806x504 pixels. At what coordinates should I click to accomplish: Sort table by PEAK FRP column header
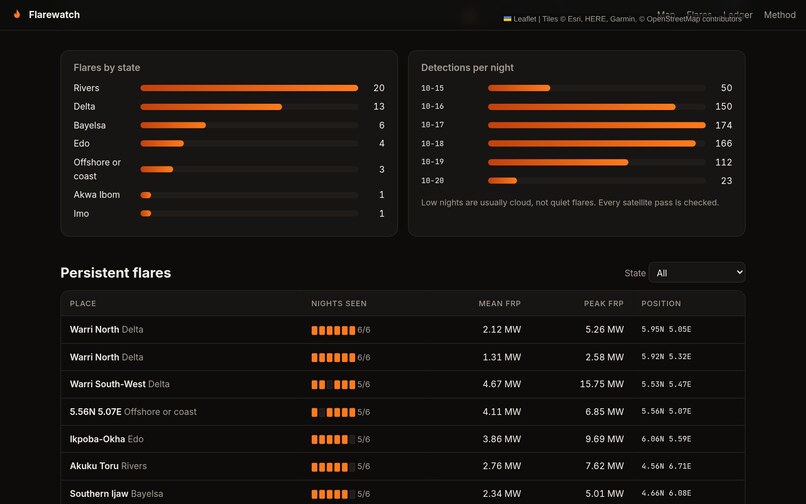pyautogui.click(x=603, y=303)
